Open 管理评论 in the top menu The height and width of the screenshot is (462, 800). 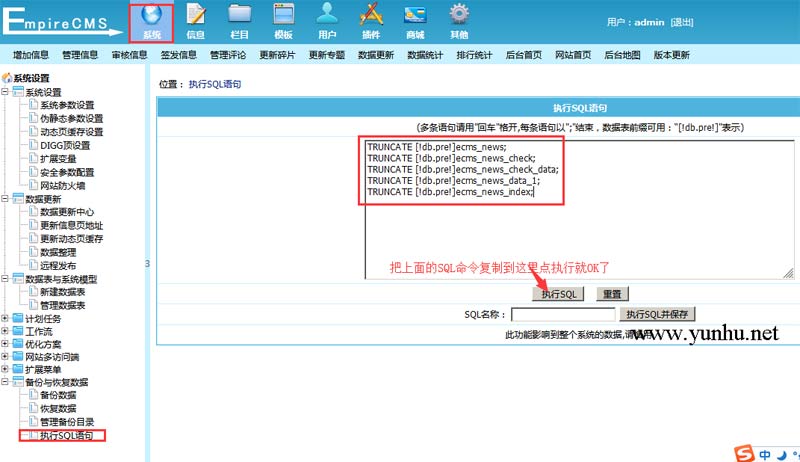228,55
